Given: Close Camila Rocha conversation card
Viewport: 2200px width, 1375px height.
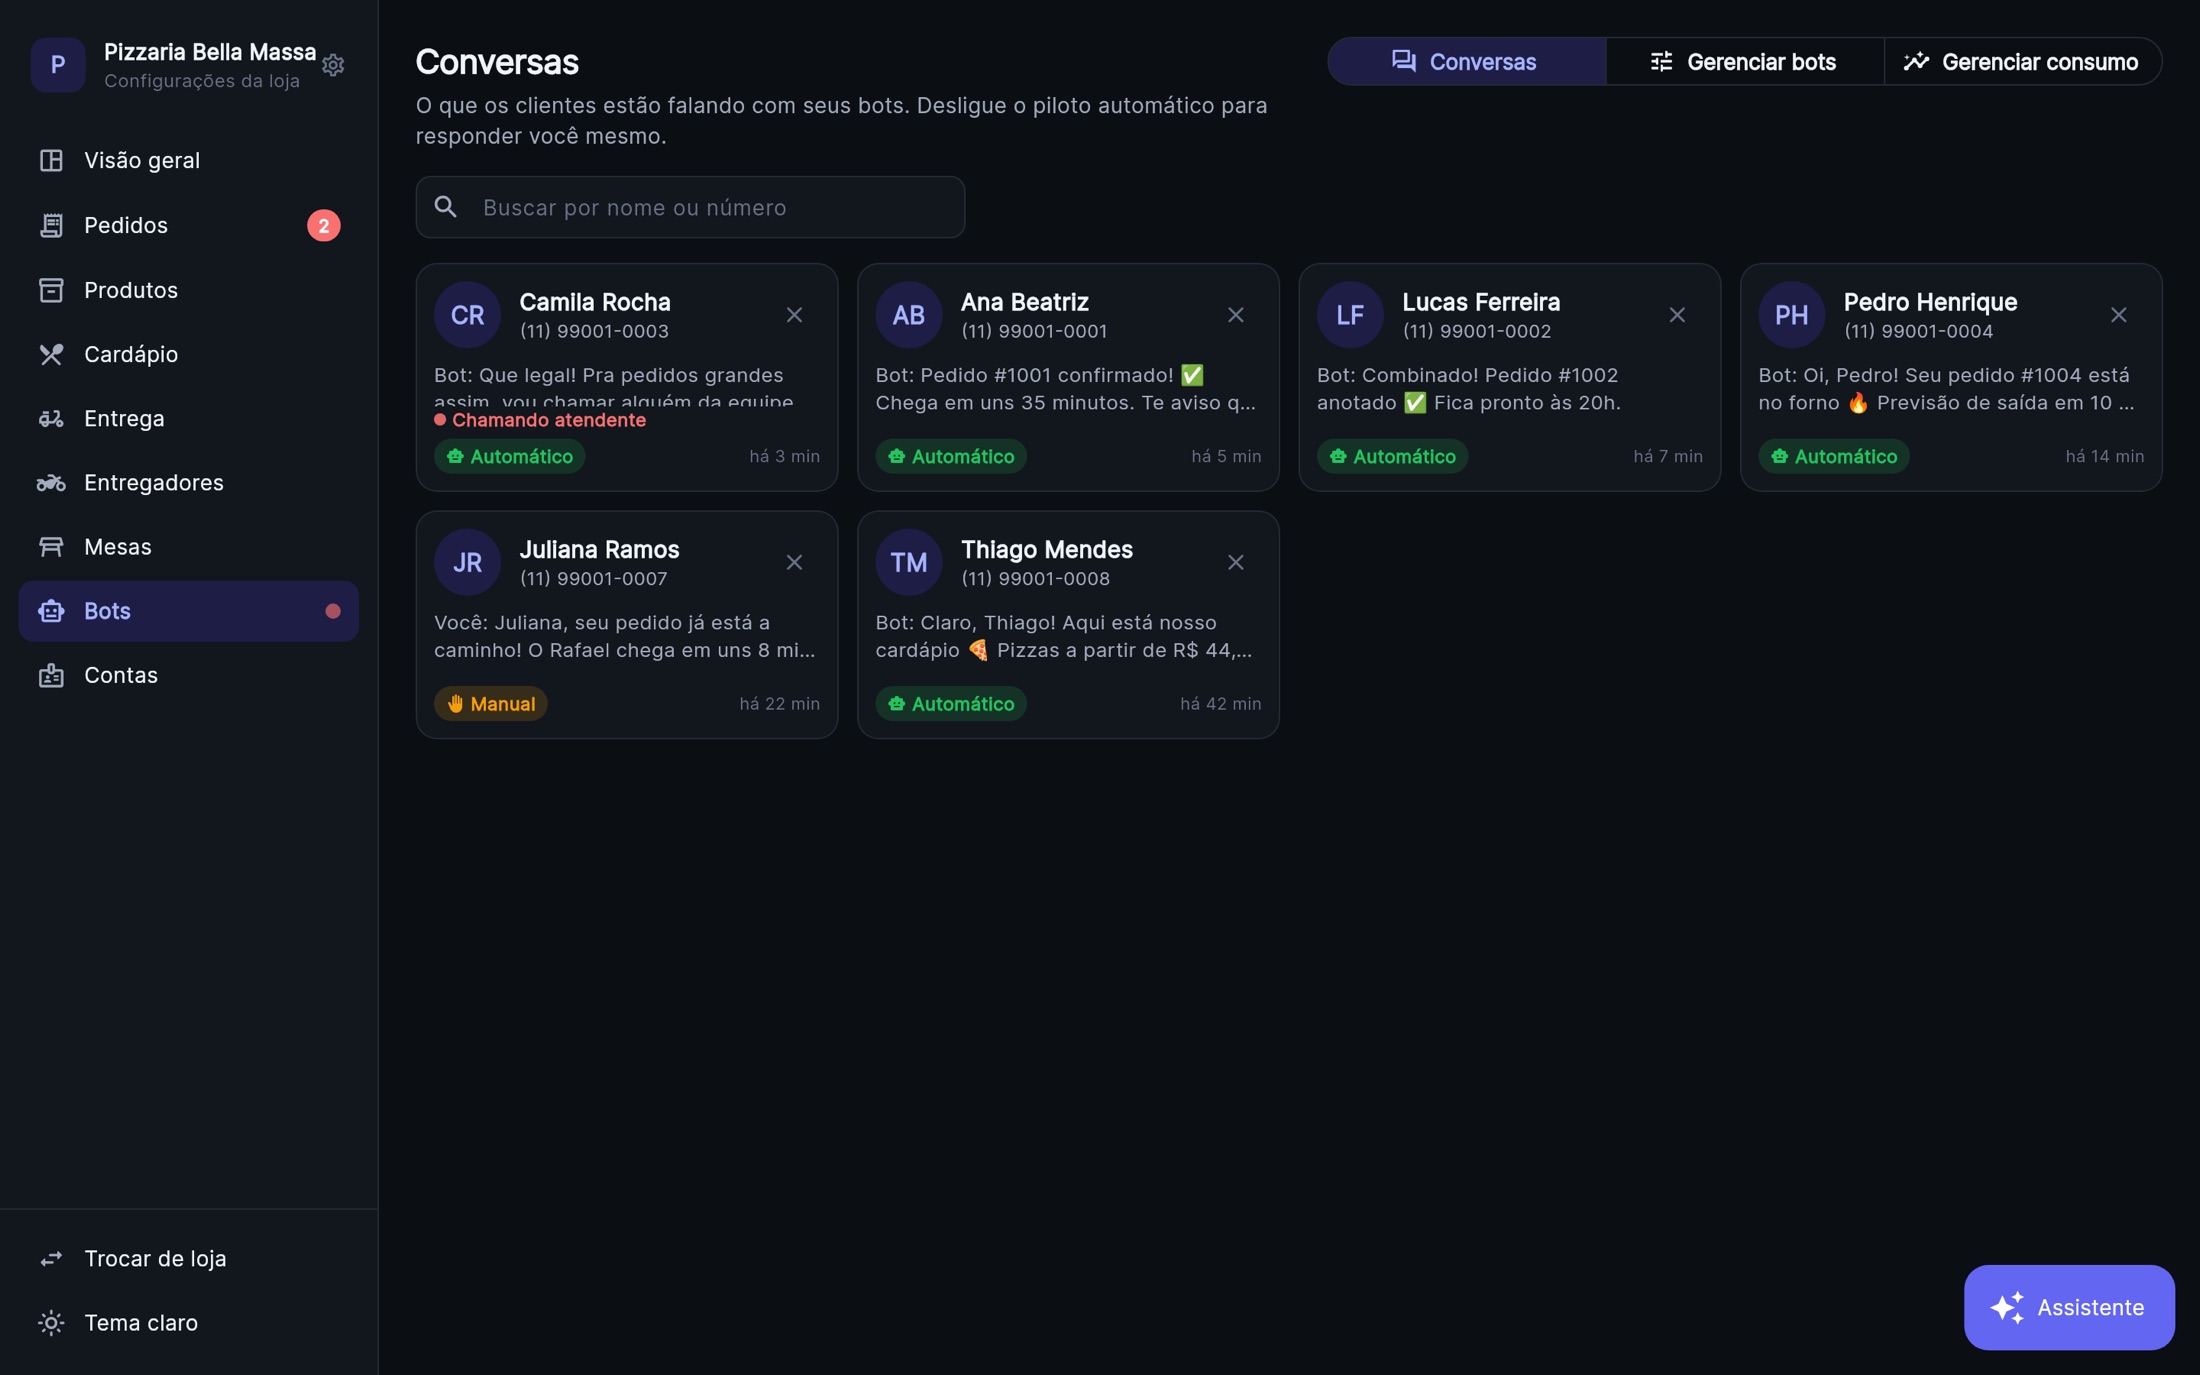Looking at the screenshot, I should [x=794, y=315].
